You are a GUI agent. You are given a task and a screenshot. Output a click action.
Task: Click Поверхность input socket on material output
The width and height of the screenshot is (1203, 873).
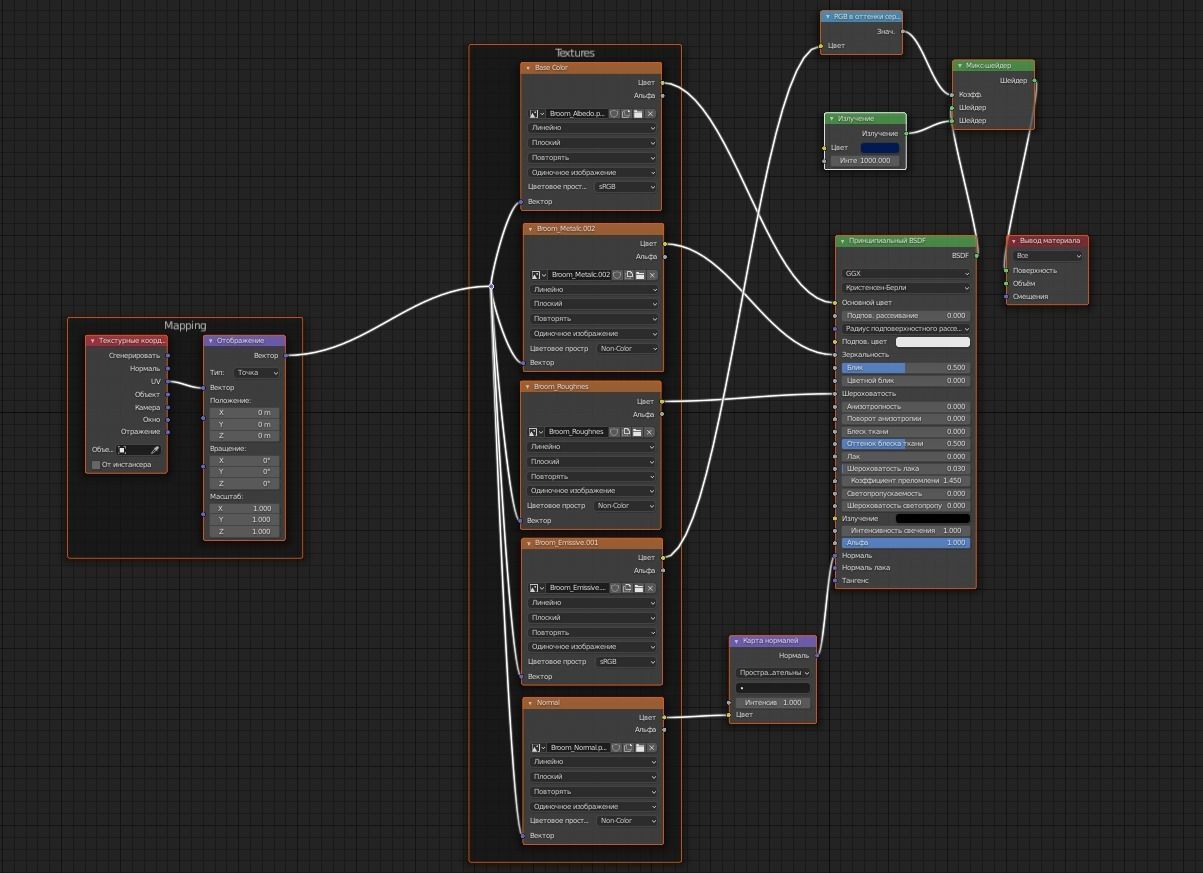(1007, 270)
